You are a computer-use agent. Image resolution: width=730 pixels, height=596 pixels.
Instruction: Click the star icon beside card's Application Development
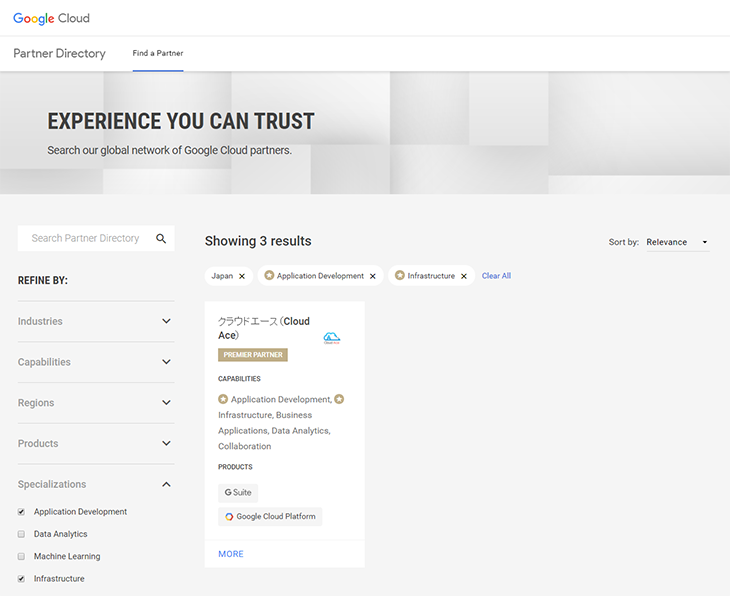tap(223, 399)
